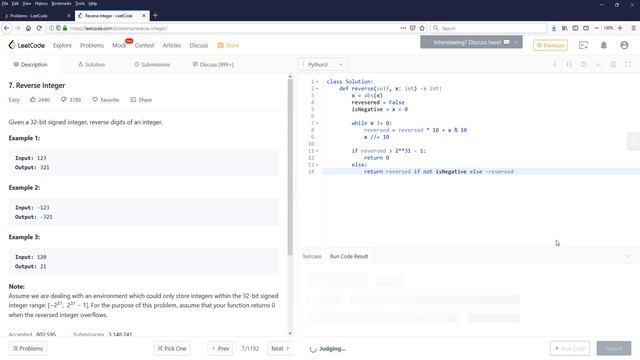This screenshot has height=360, width=640.
Task: Open the Python3 language dropdown
Action: click(323, 64)
